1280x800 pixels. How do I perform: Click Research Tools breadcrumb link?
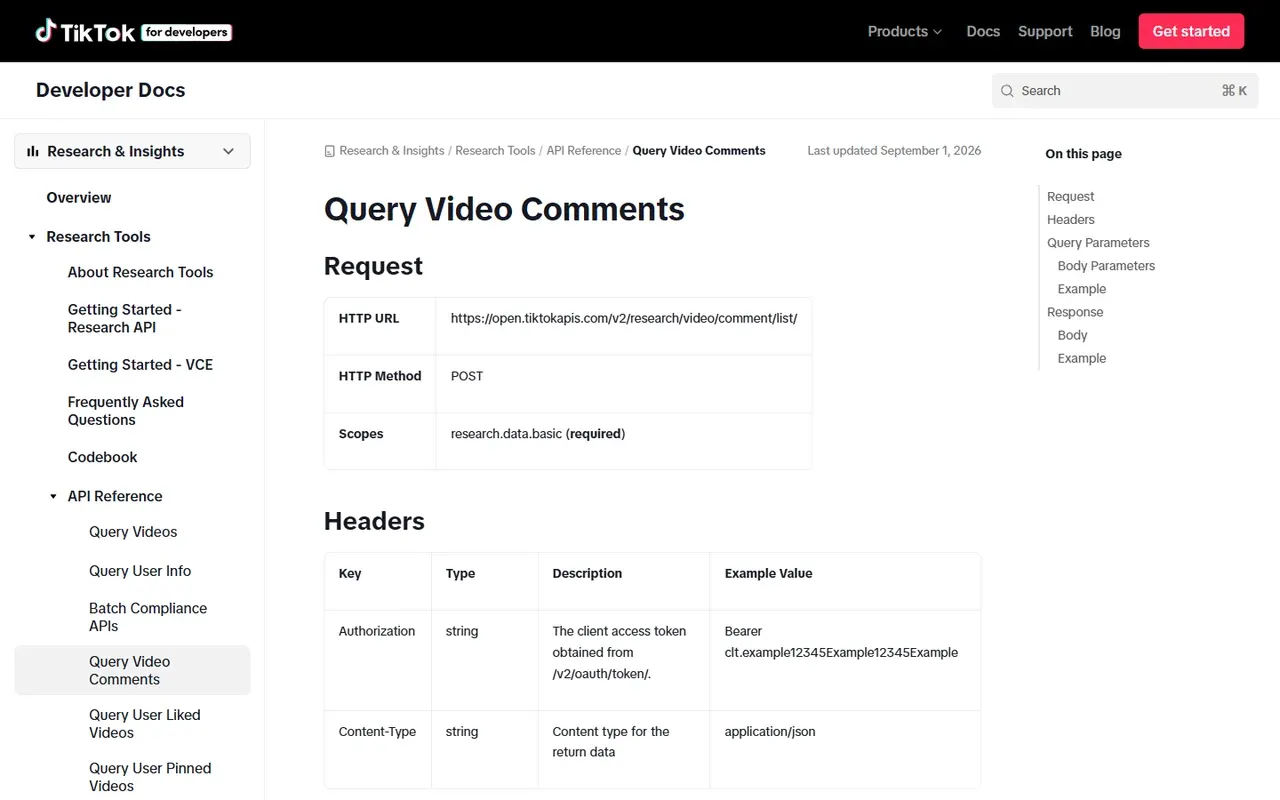click(495, 151)
